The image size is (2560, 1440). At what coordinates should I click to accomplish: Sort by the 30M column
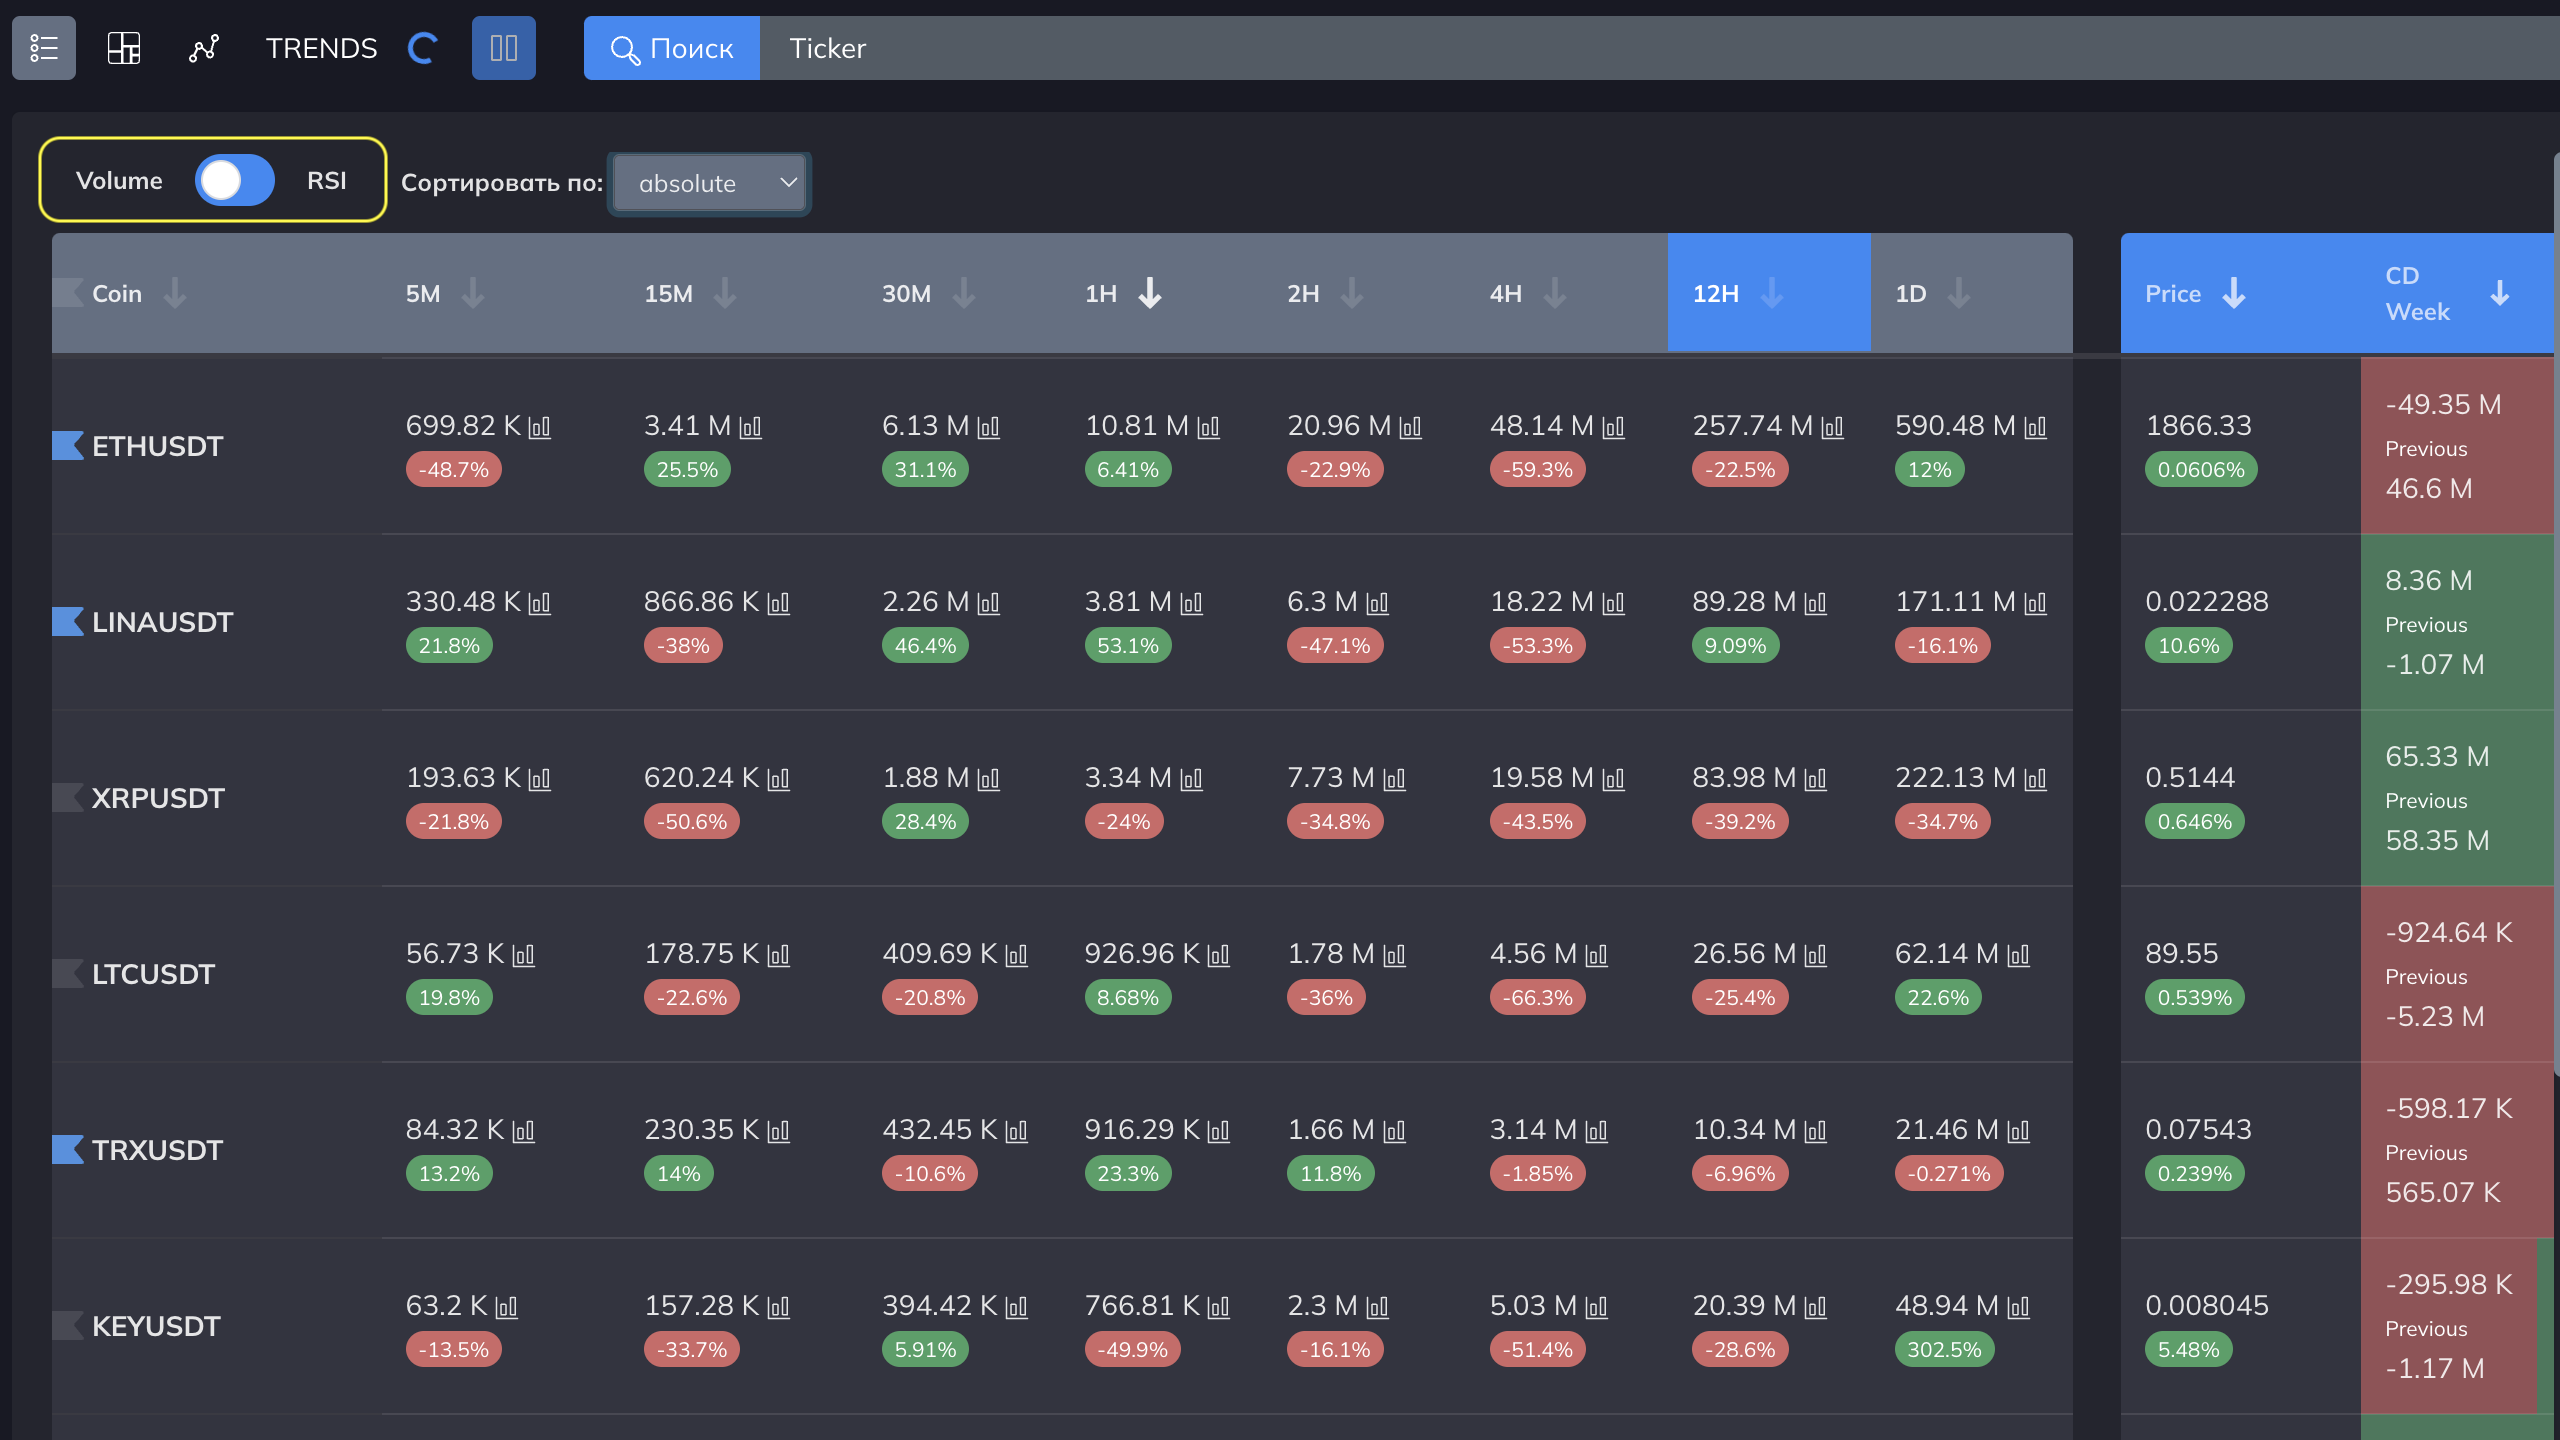click(x=964, y=293)
